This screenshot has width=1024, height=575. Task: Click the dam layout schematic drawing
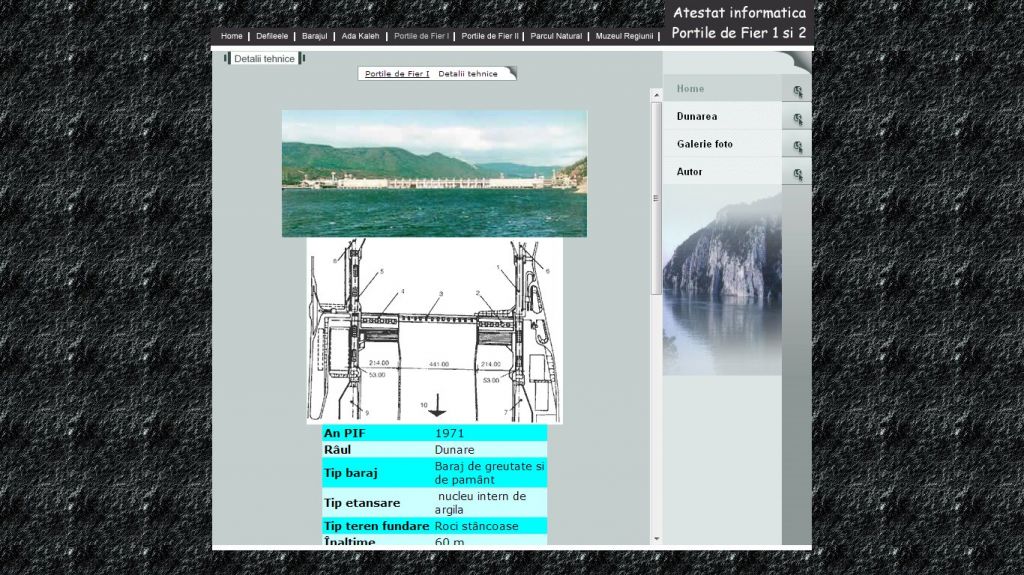point(434,330)
